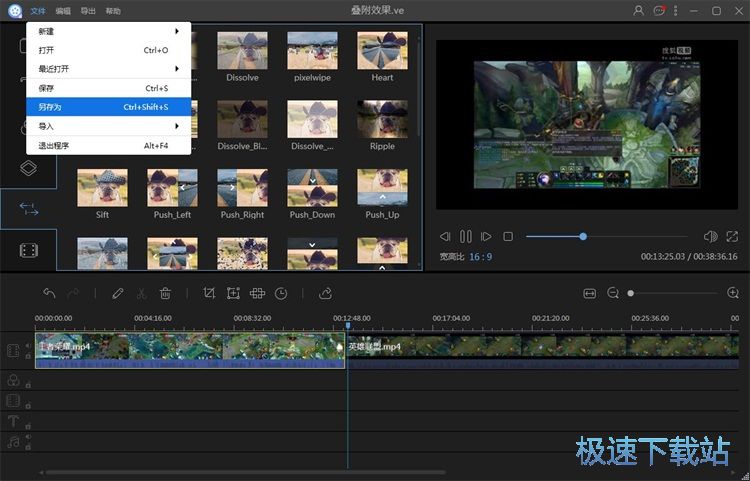Select the Ripple transition thumbnail
Image resolution: width=750 pixels, height=481 pixels.
(x=382, y=119)
